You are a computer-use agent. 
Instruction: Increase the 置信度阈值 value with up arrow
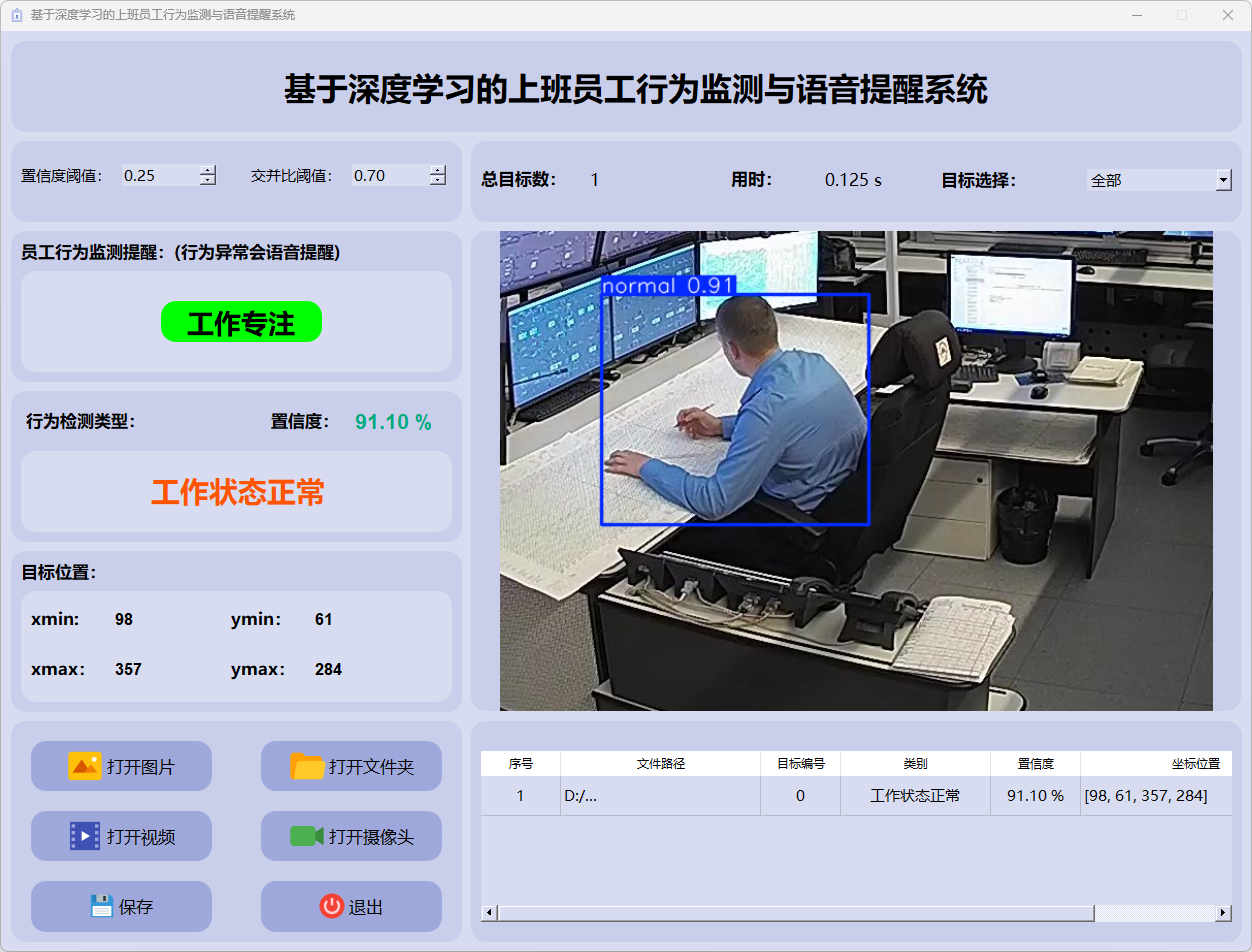tap(208, 170)
